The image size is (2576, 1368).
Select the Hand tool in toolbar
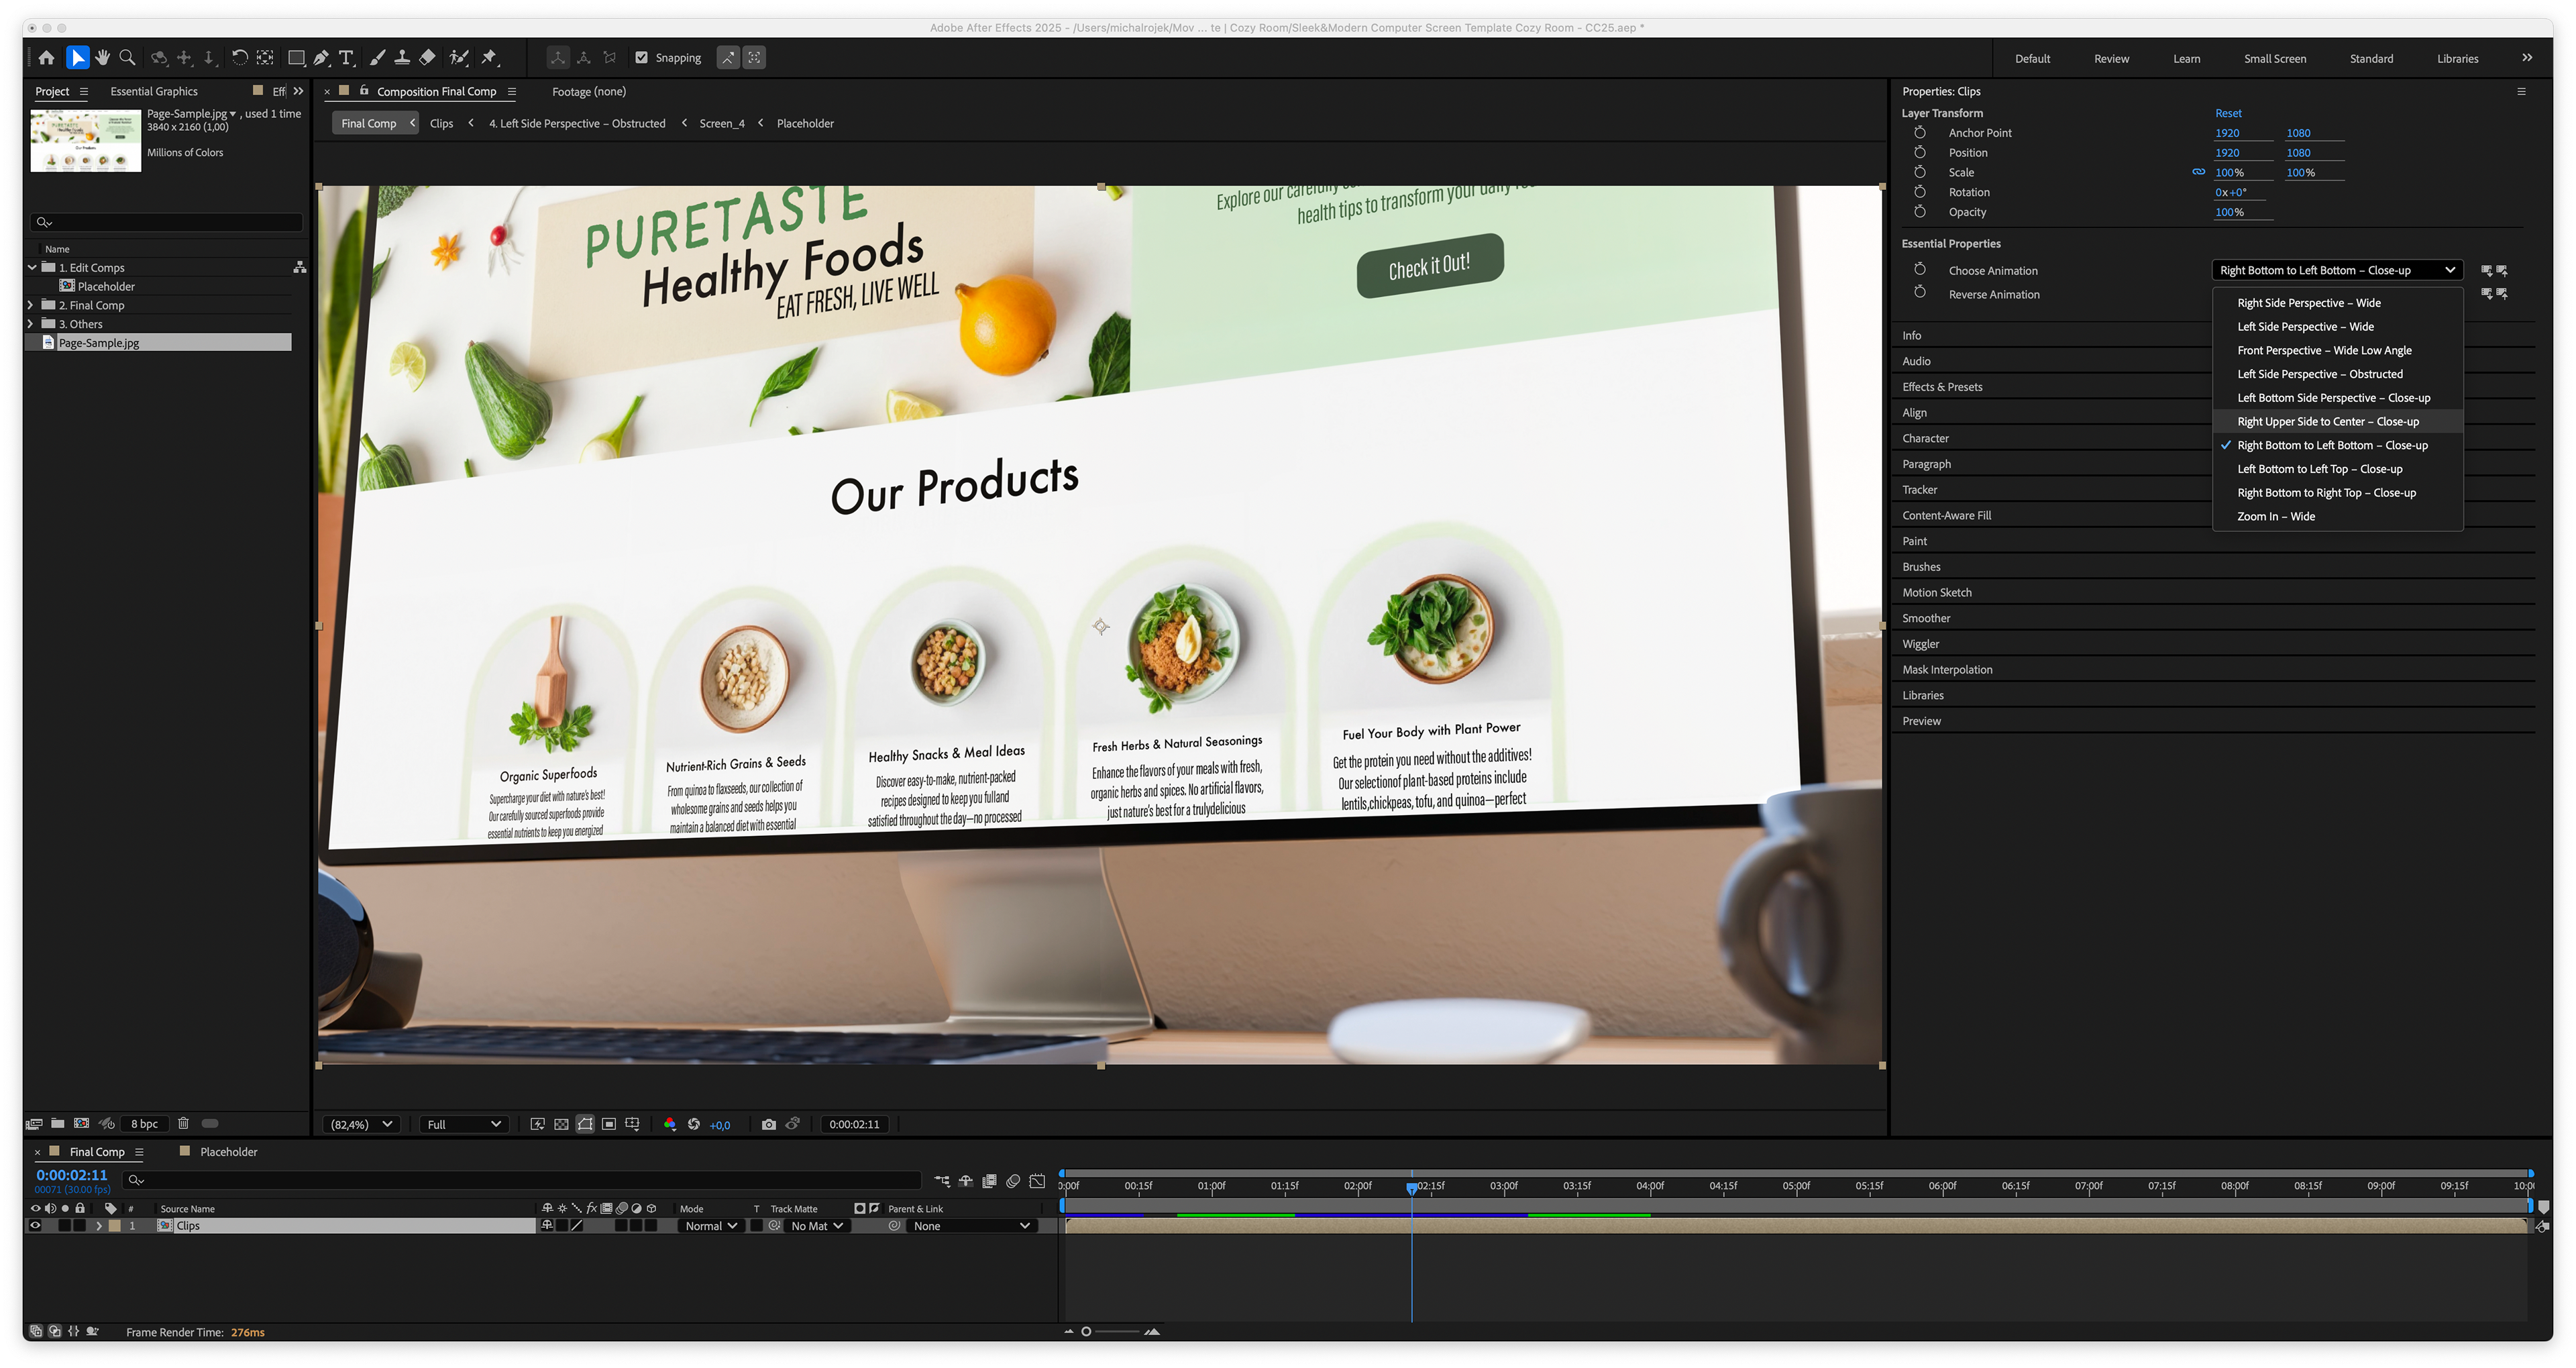pos(102,58)
